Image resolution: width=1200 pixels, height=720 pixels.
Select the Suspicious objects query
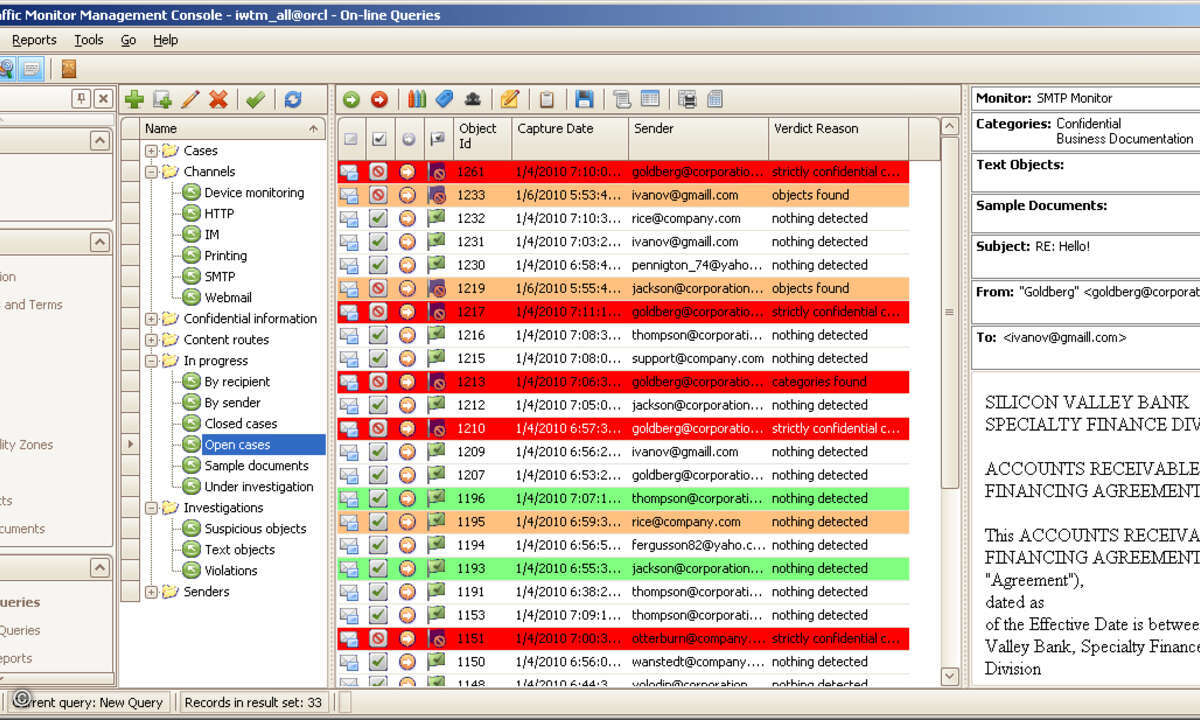tap(255, 529)
